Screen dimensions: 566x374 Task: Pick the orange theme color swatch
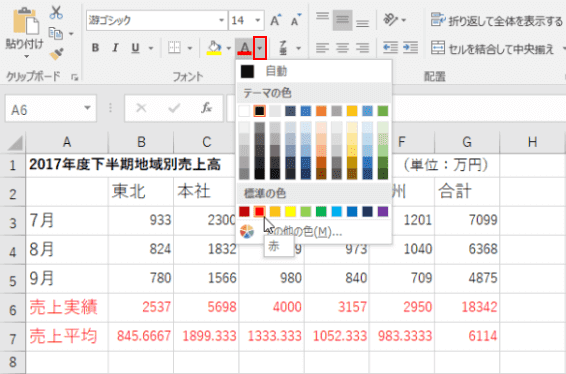(x=321, y=111)
